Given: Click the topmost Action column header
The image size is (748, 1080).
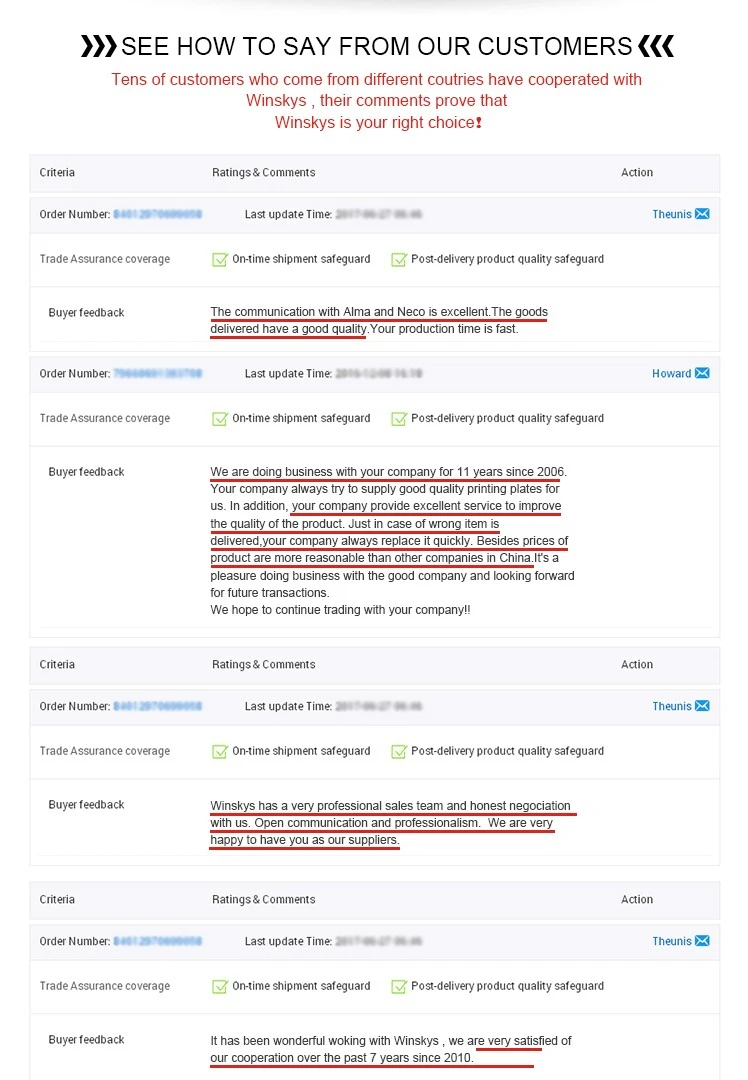Looking at the screenshot, I should (636, 173).
